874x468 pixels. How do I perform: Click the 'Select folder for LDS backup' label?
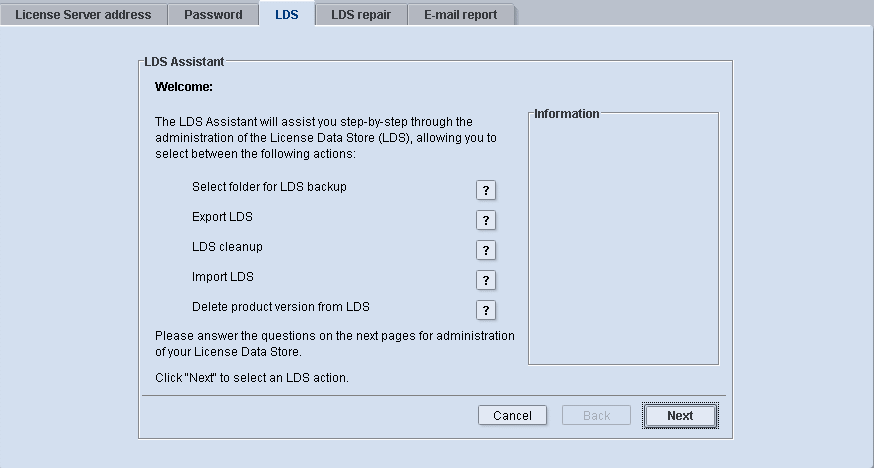click(269, 187)
